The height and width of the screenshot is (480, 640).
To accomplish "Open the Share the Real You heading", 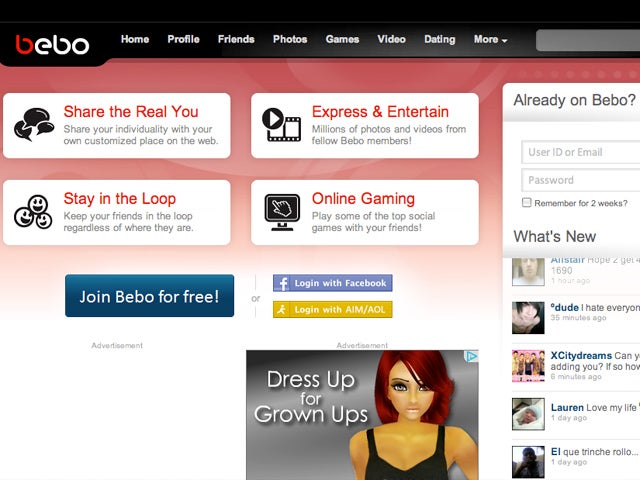I will click(131, 111).
